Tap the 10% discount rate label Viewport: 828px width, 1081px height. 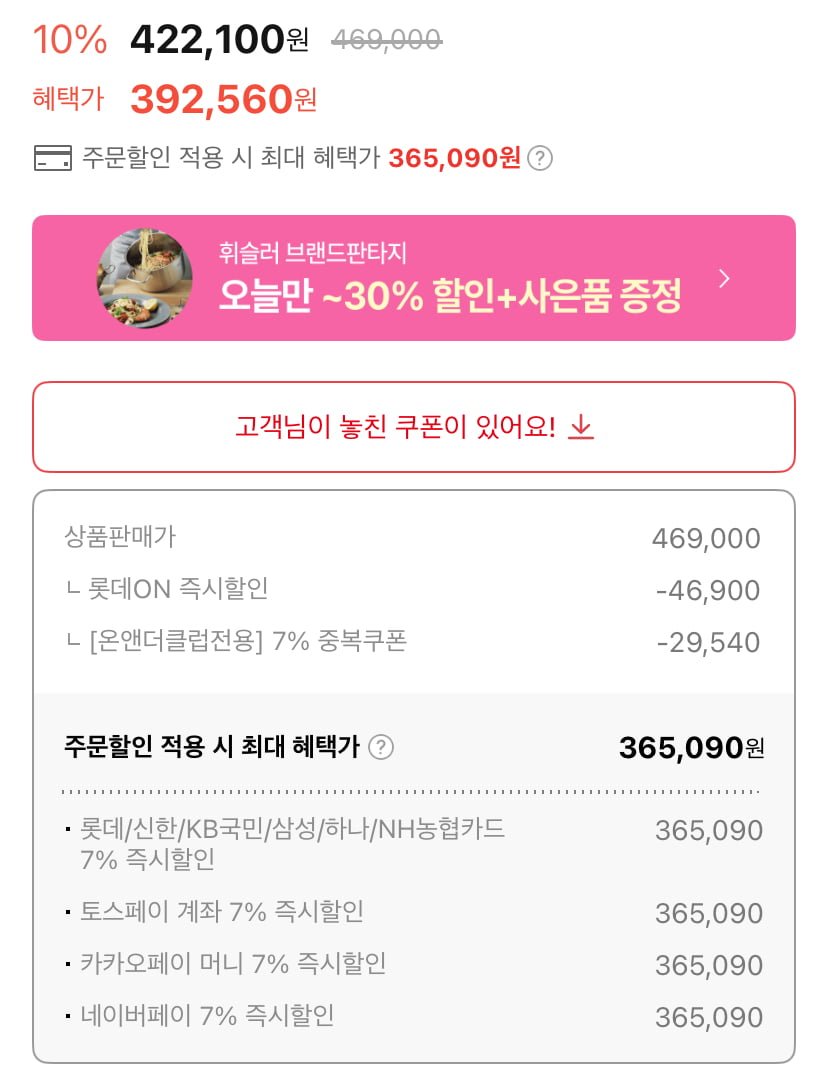(69, 39)
